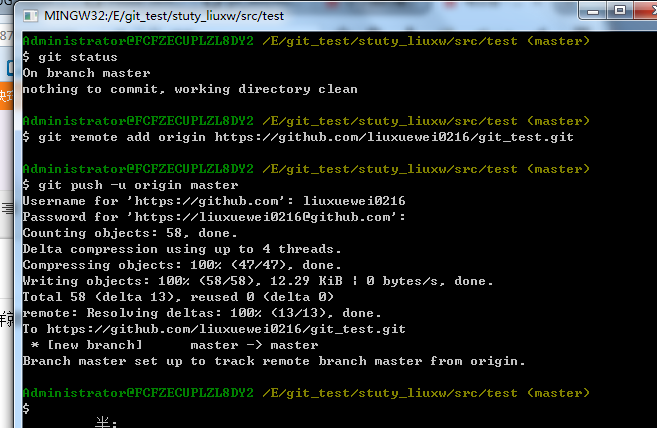
Task: Select the '* [new branch] master -> master' line
Action: click(174, 345)
